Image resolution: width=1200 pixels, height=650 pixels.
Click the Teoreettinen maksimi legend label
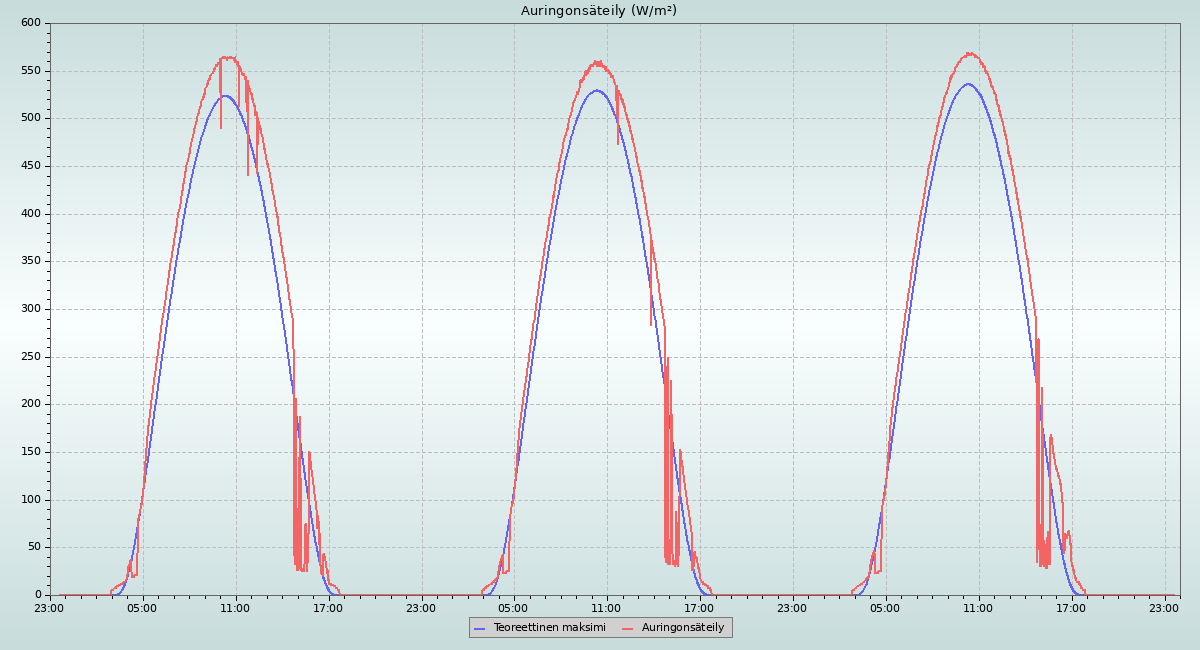coord(549,628)
